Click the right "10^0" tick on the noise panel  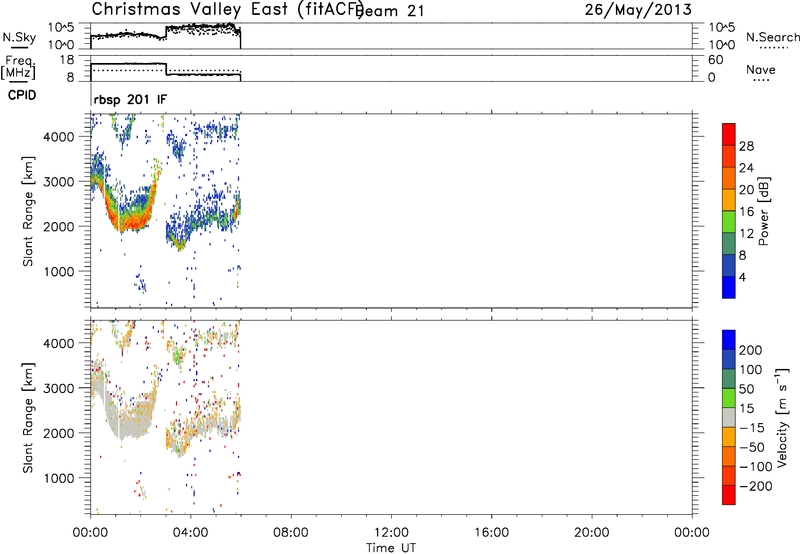pos(722,45)
